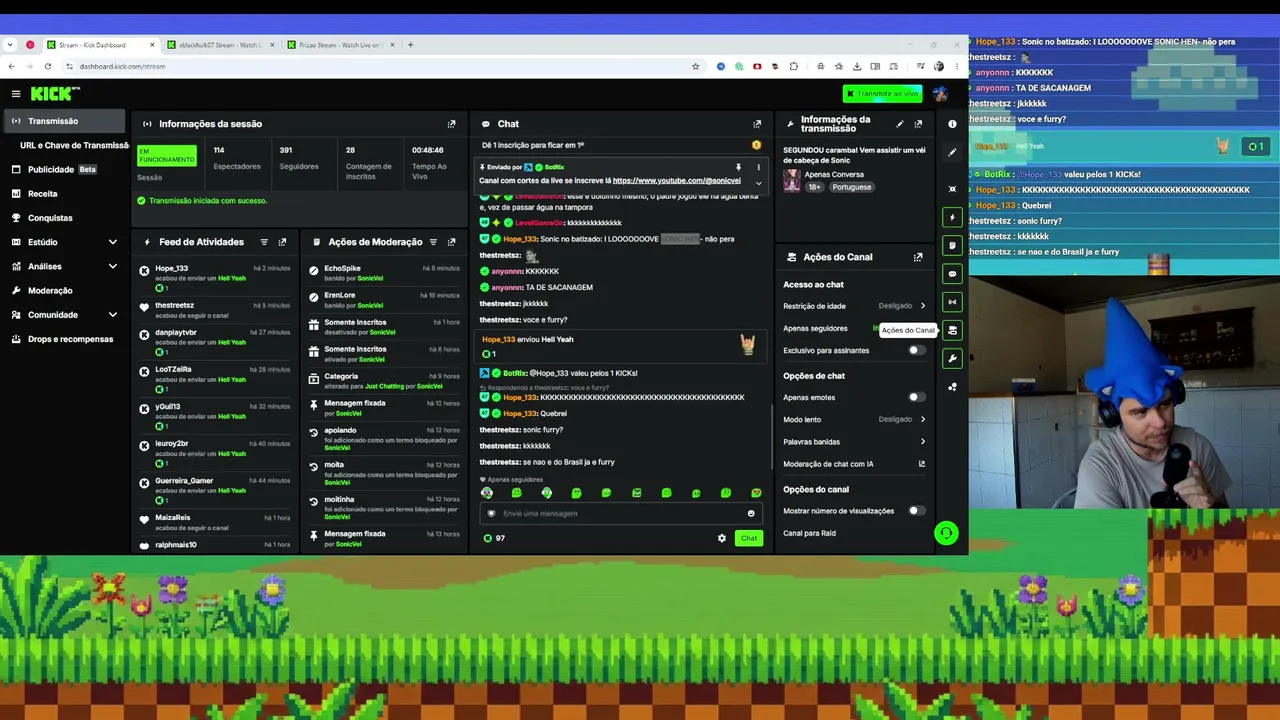Click the browser address bar
Image resolution: width=1280 pixels, height=720 pixels.
(375, 67)
